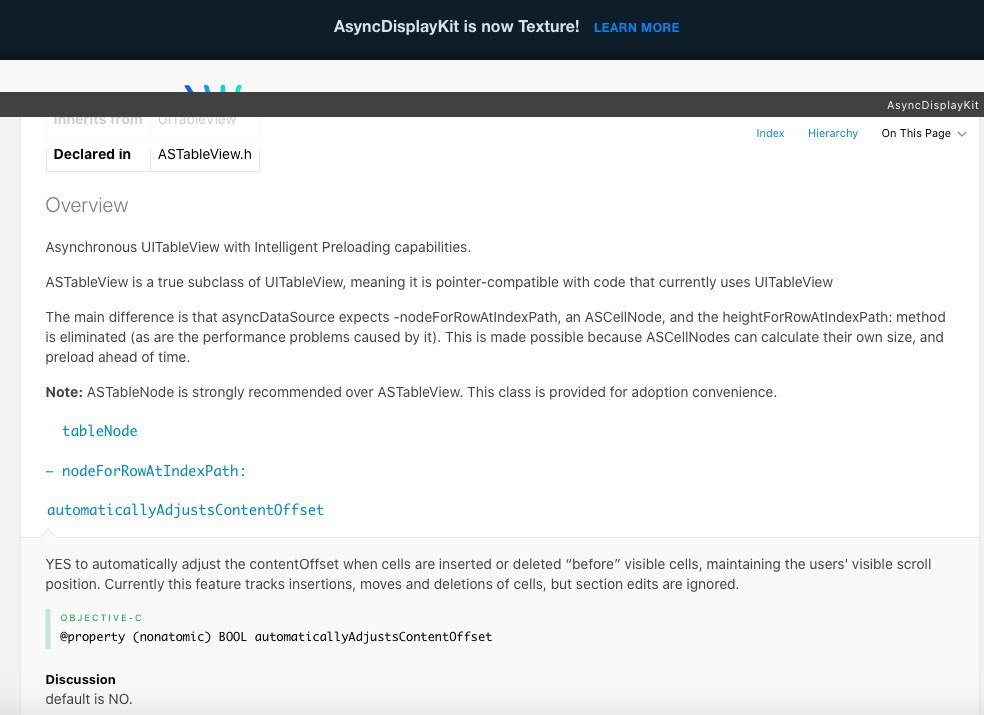Viewport: 984px width, 715px height.
Task: Click the AsyncDisplayKit title in dark bar
Action: click(x=933, y=105)
